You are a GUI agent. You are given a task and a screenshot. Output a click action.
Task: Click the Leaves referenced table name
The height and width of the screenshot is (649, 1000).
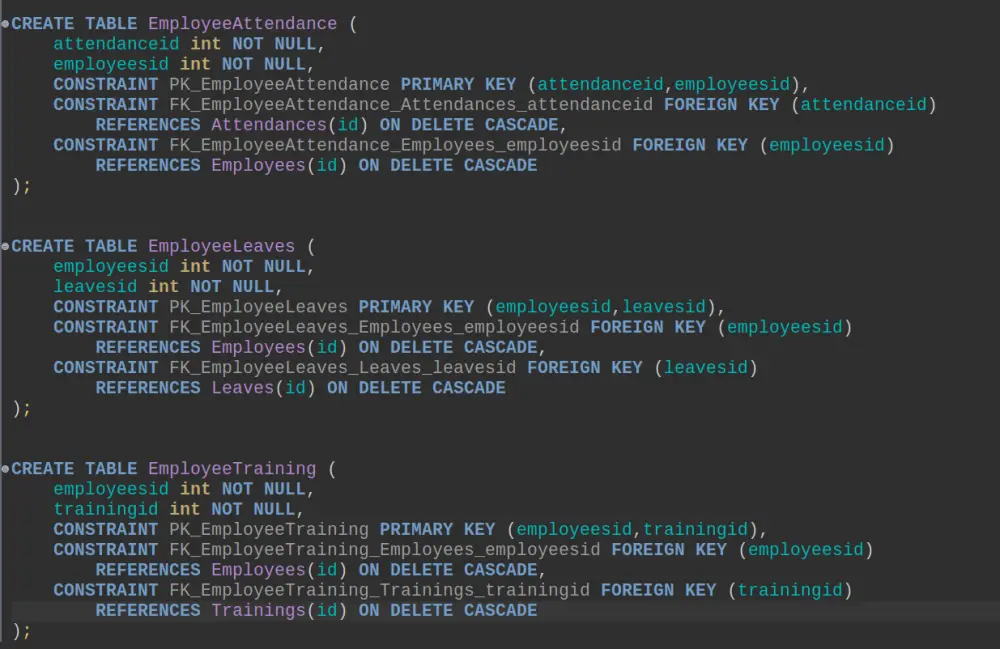pyautogui.click(x=242, y=388)
